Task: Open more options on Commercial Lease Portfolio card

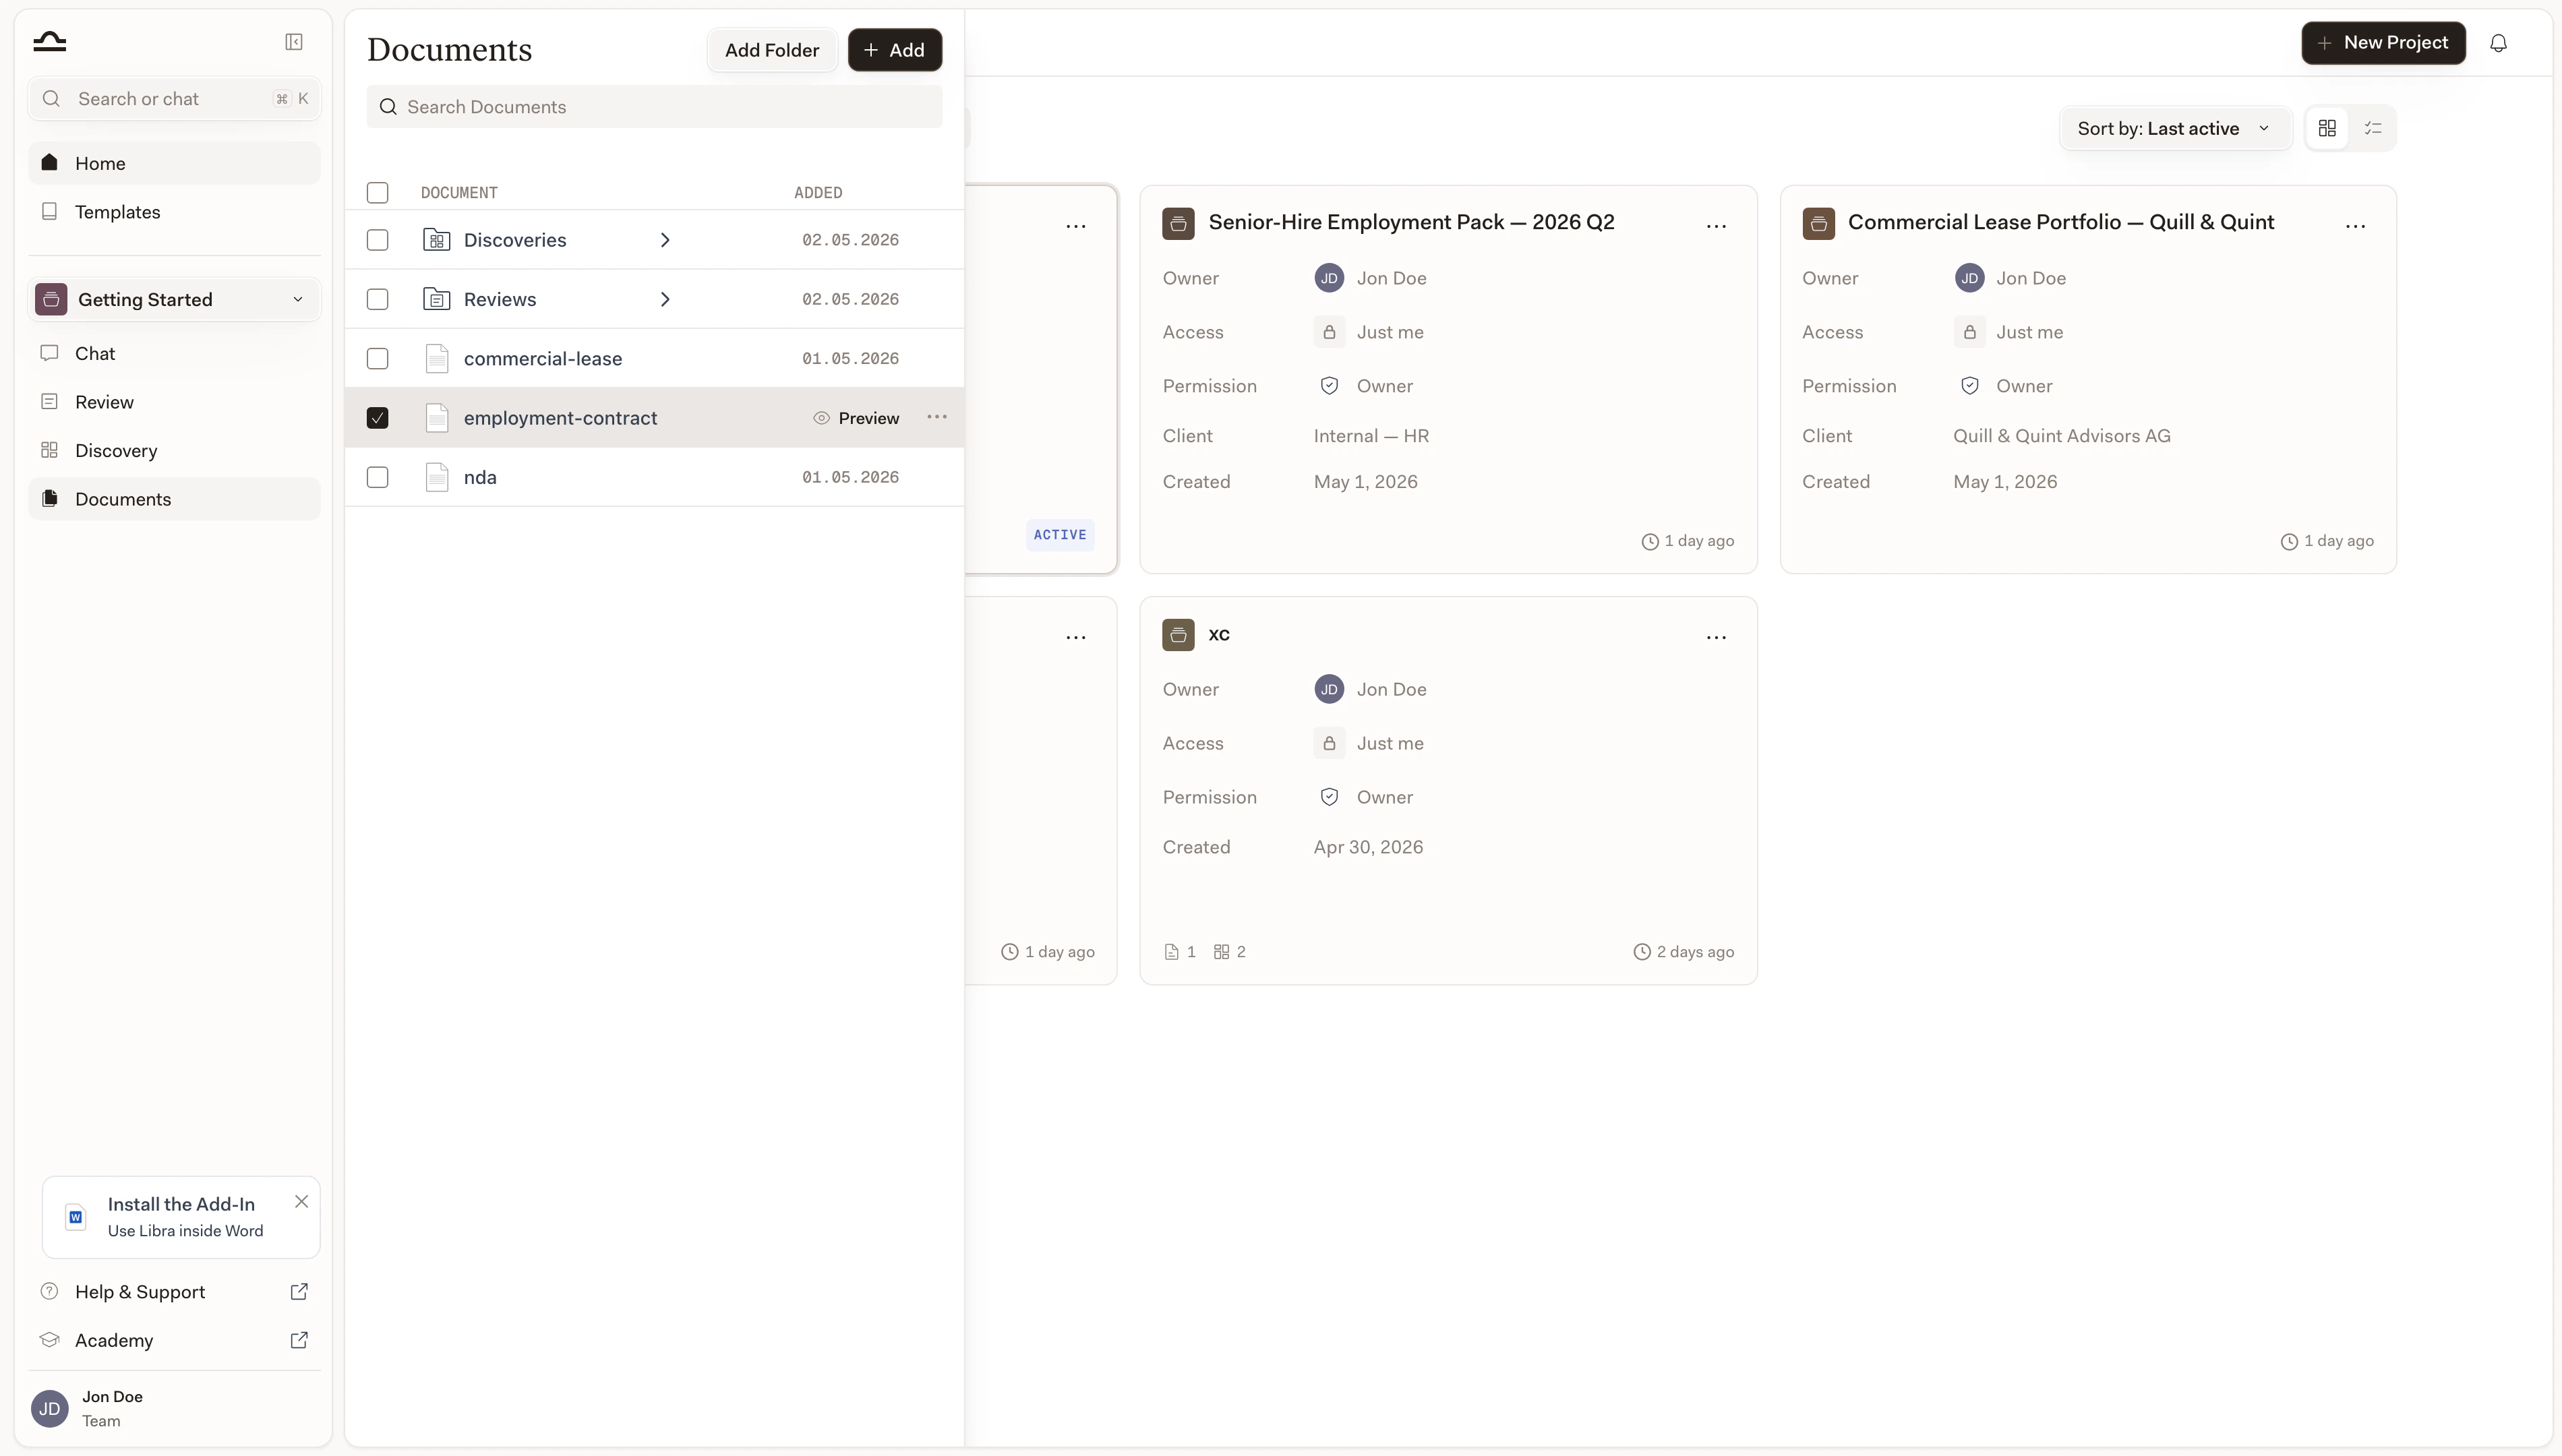Action: click(x=2355, y=226)
